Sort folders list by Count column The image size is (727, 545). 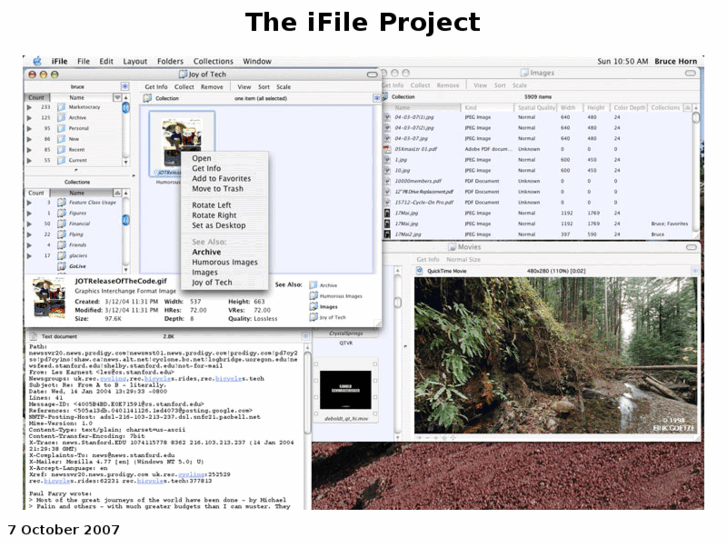37,97
